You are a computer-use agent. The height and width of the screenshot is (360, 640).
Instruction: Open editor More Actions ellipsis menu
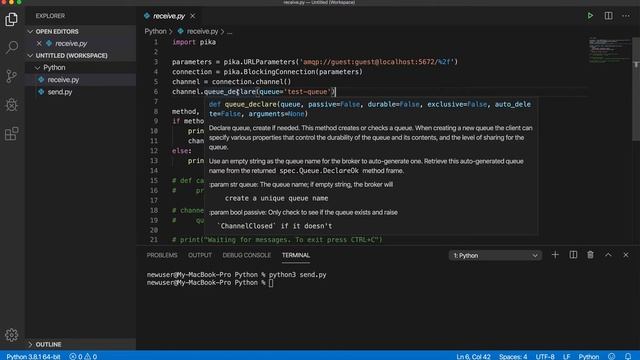(x=626, y=16)
